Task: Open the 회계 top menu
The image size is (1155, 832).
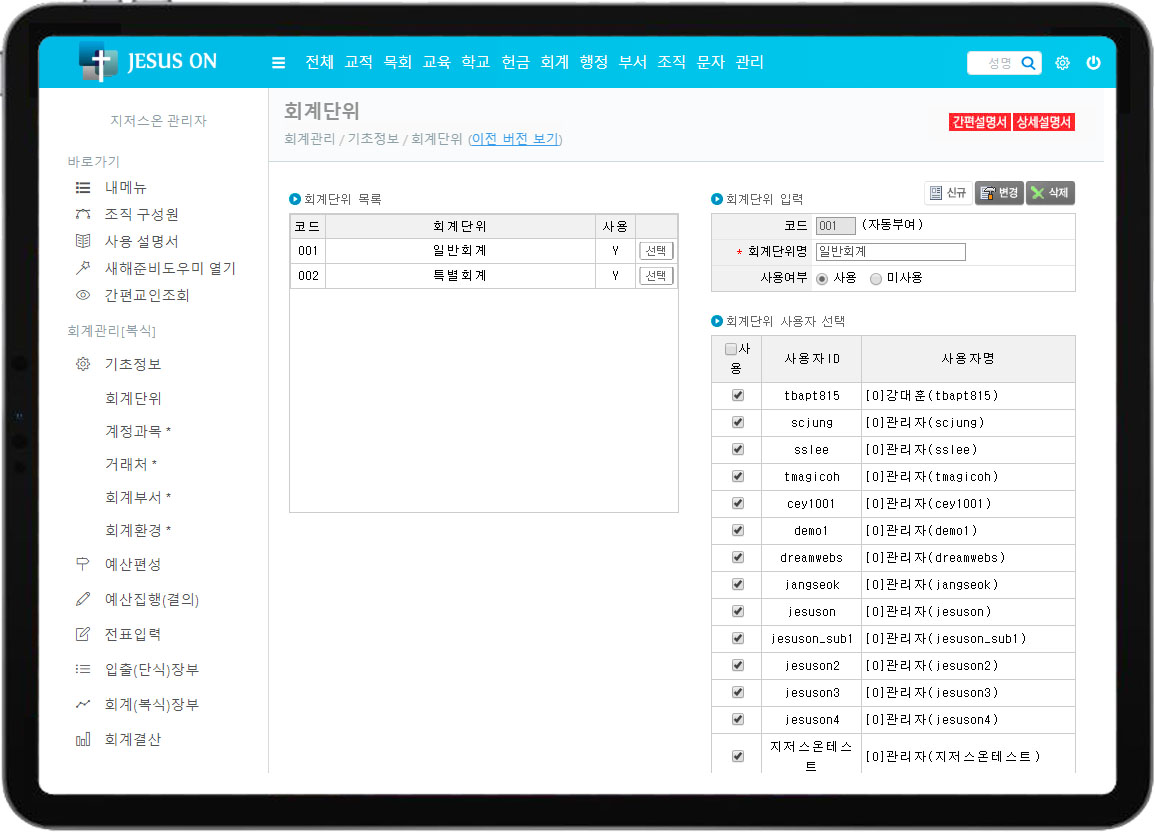Action: pyautogui.click(x=554, y=62)
